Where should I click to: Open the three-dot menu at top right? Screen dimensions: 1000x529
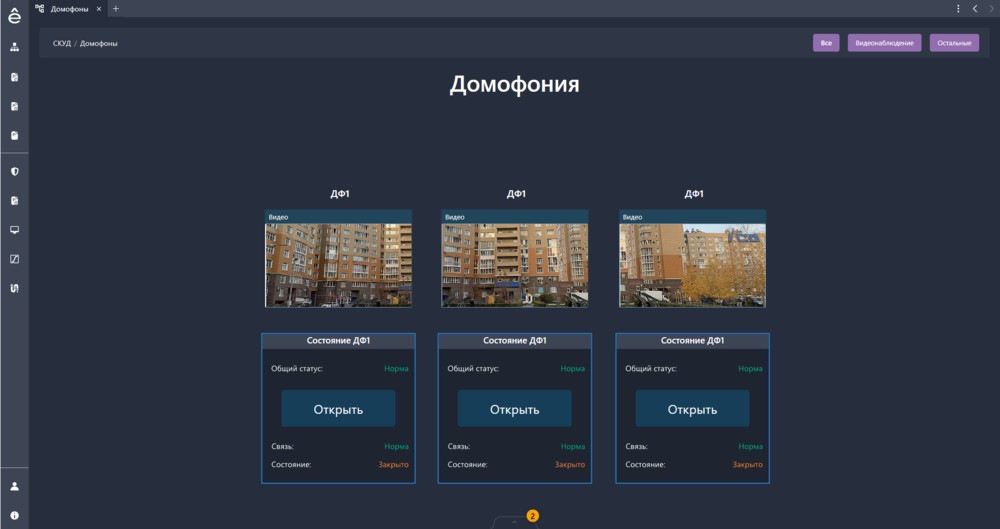click(x=959, y=9)
